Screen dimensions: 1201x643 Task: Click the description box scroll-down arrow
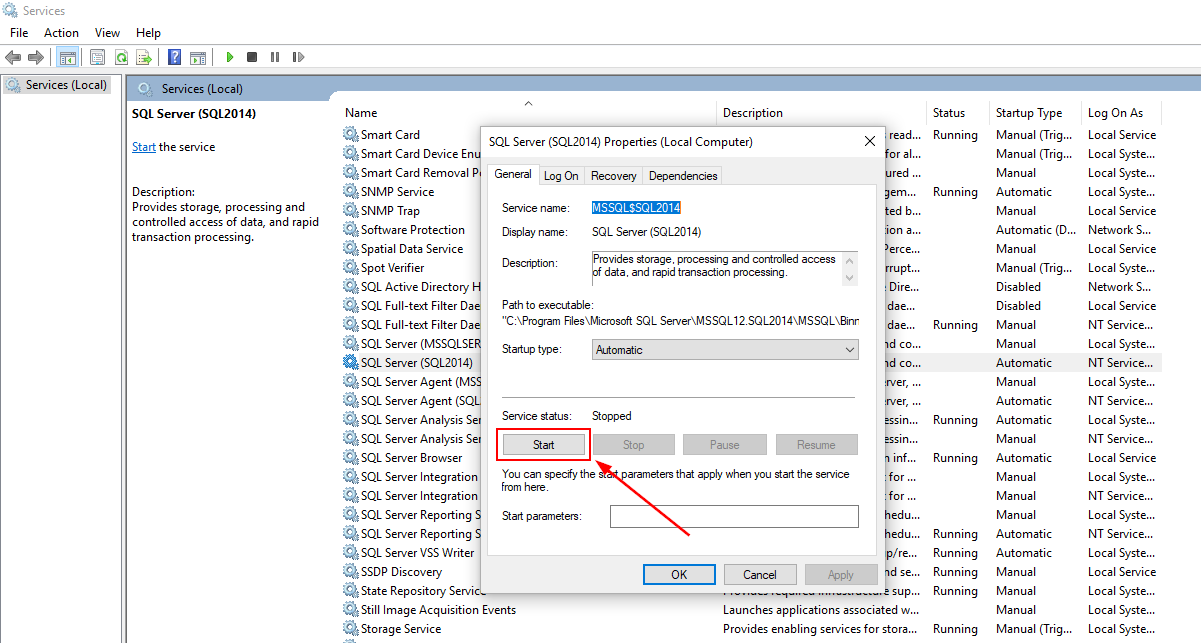pos(851,277)
